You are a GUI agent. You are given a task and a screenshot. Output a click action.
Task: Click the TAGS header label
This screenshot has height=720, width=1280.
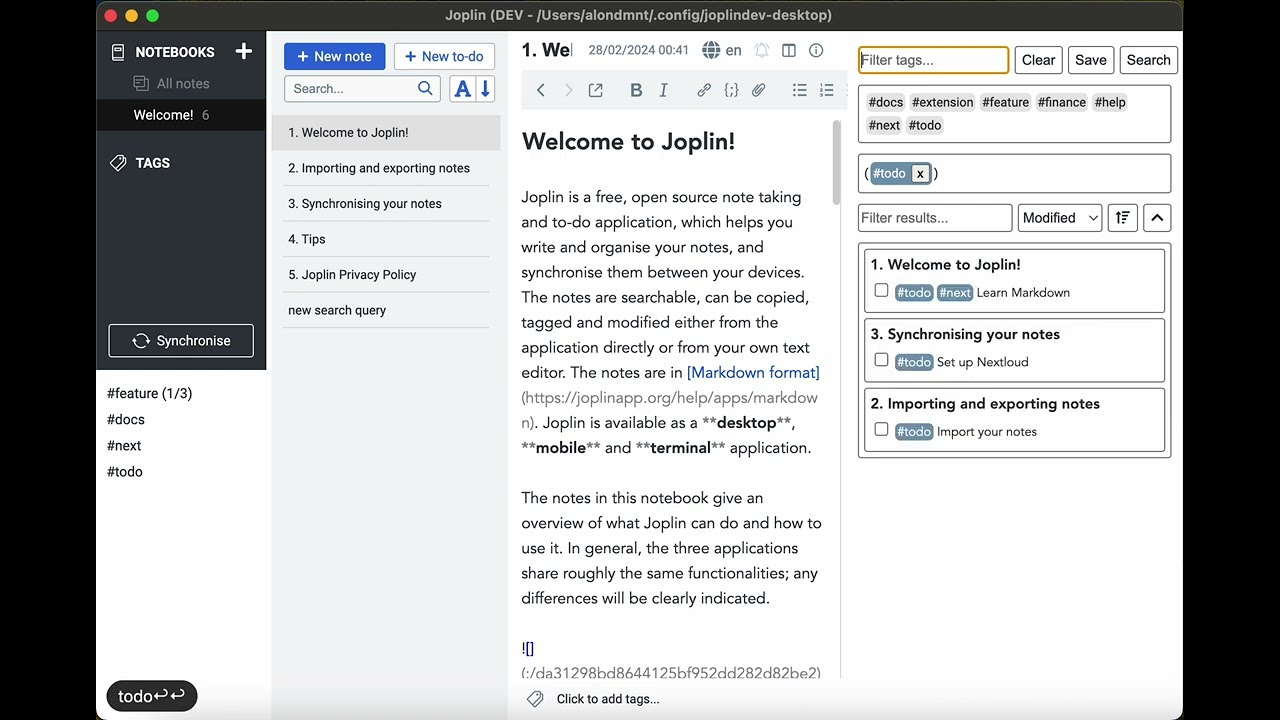click(x=153, y=163)
